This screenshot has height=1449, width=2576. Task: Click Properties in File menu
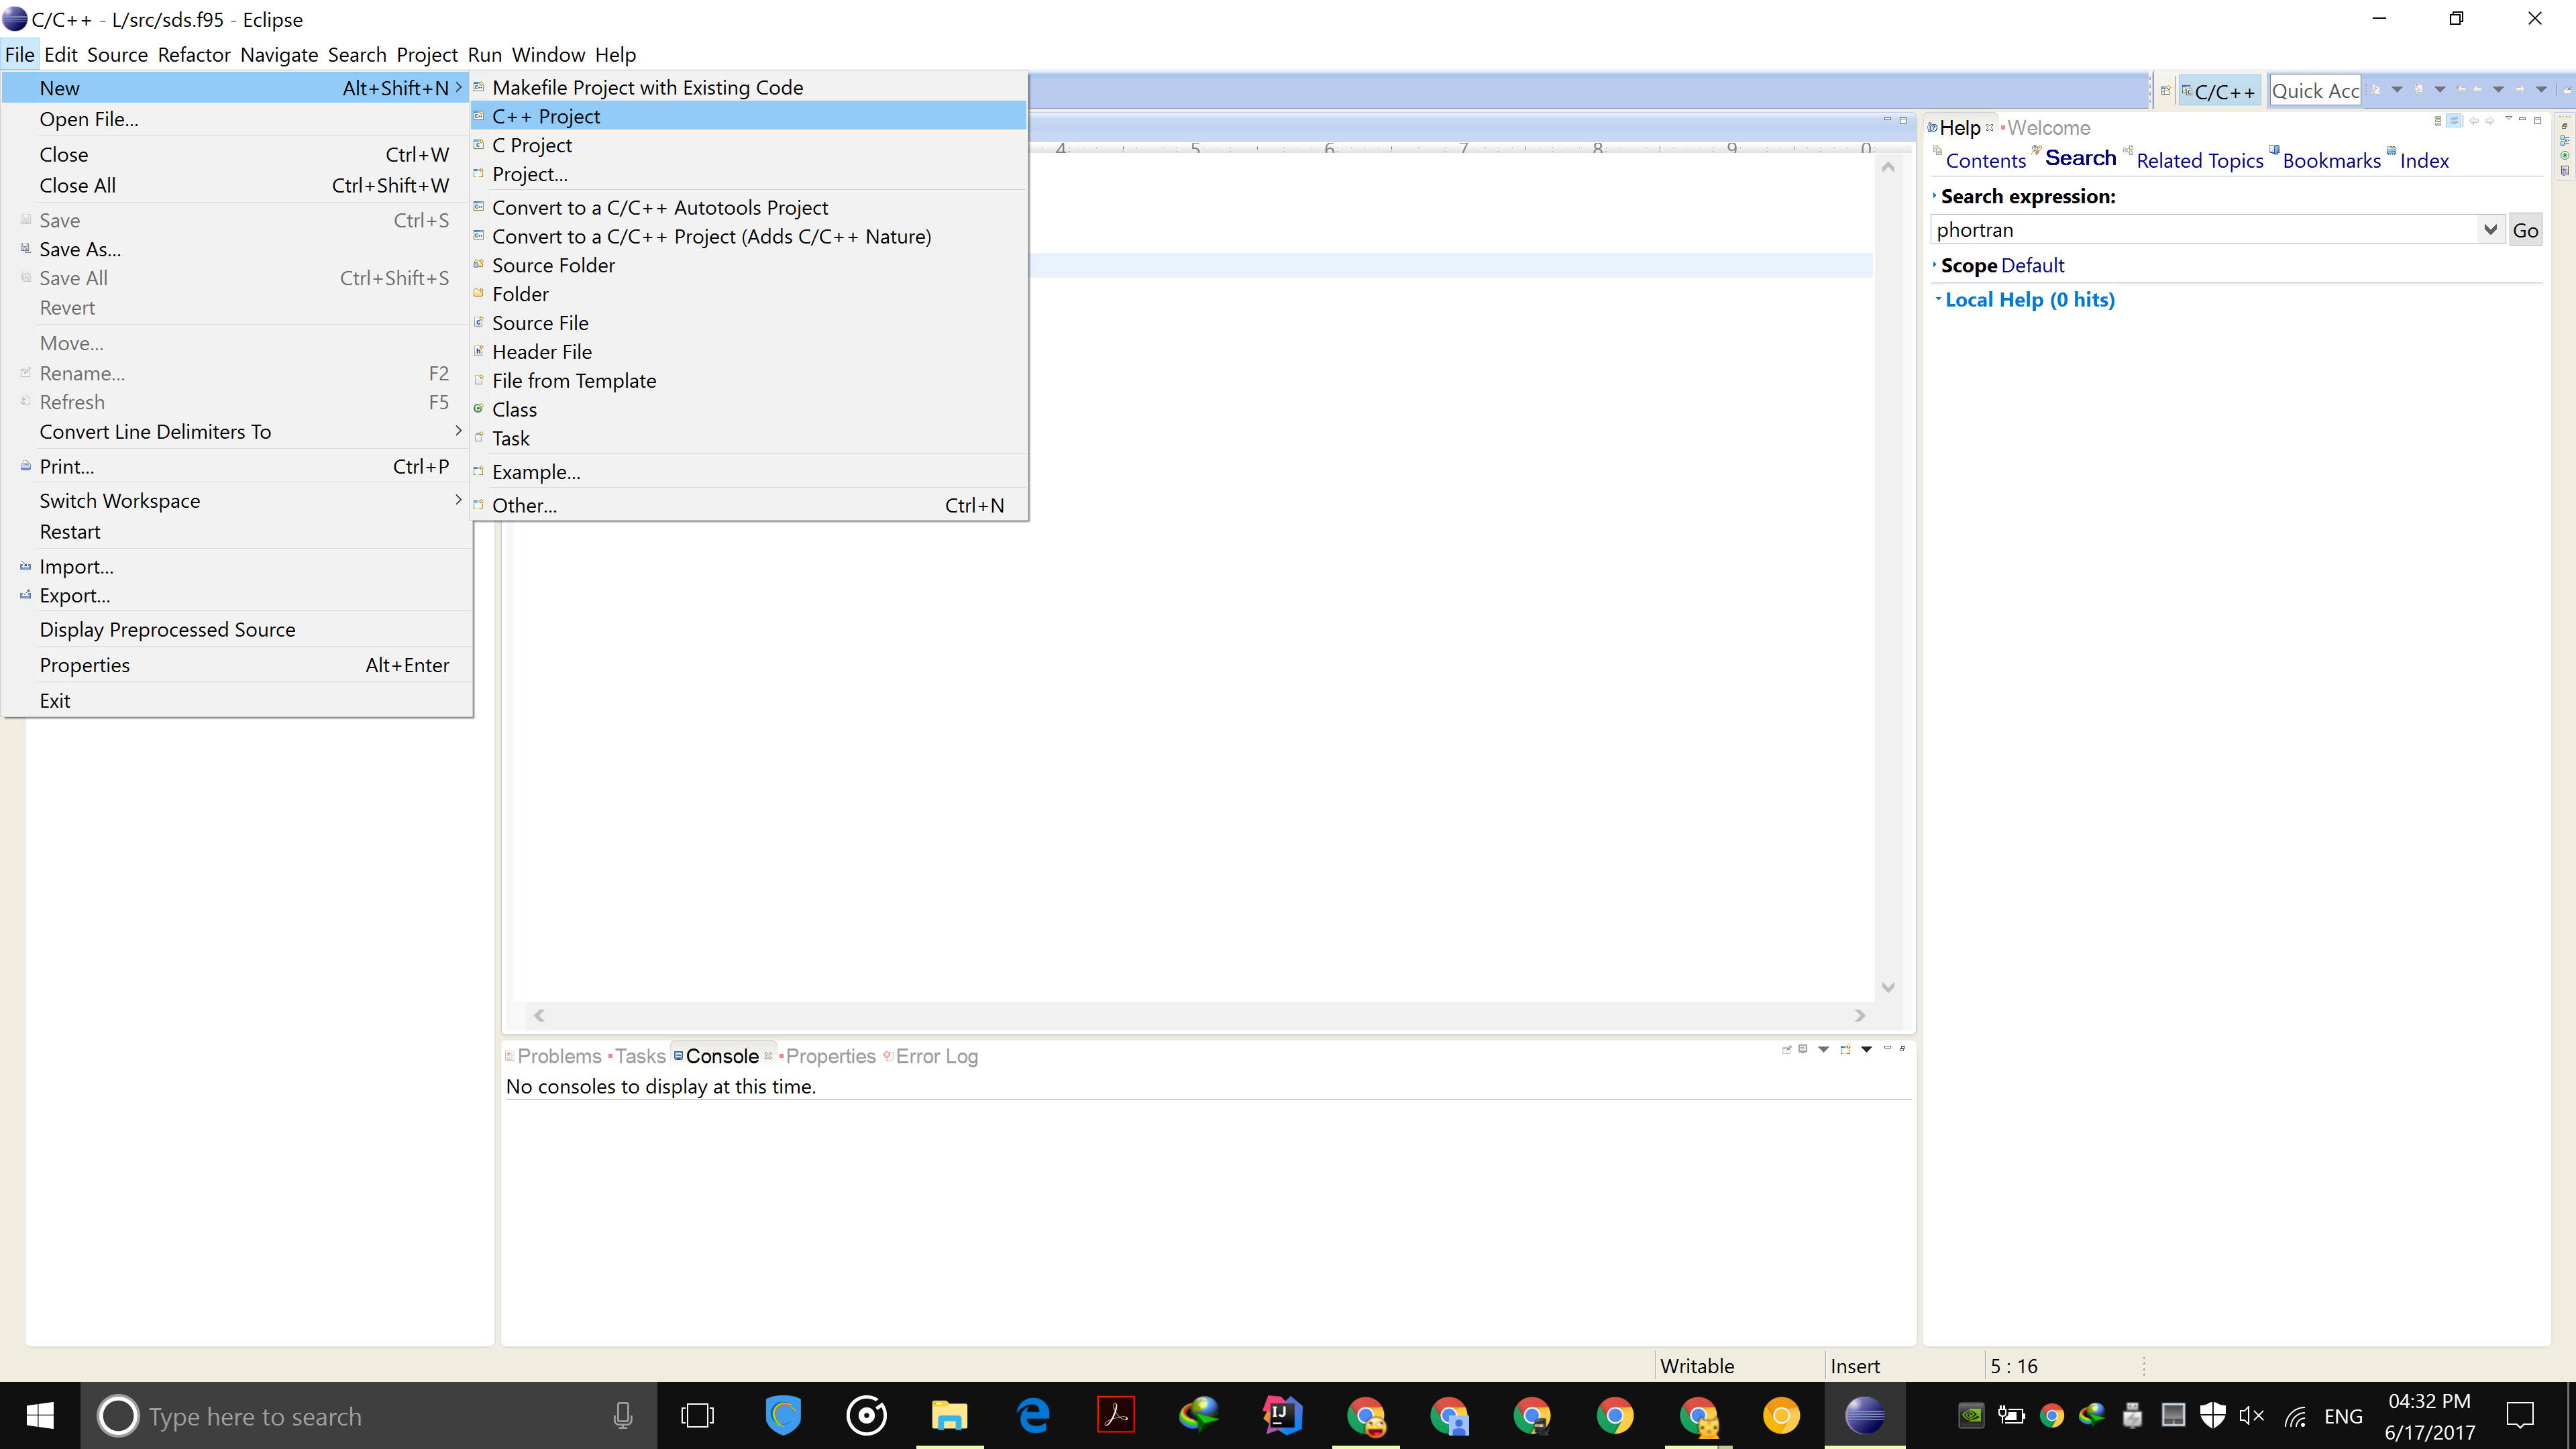click(x=237, y=665)
